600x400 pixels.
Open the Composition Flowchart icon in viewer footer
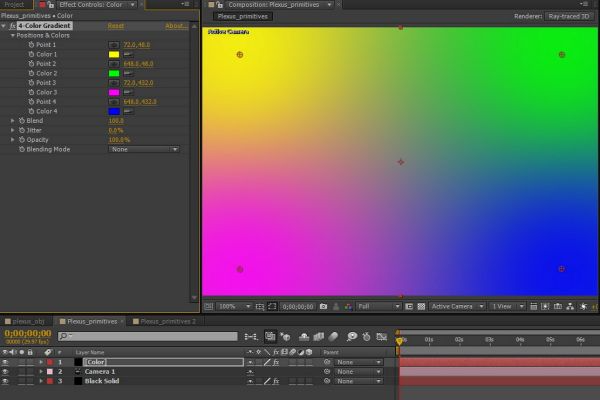click(570, 307)
